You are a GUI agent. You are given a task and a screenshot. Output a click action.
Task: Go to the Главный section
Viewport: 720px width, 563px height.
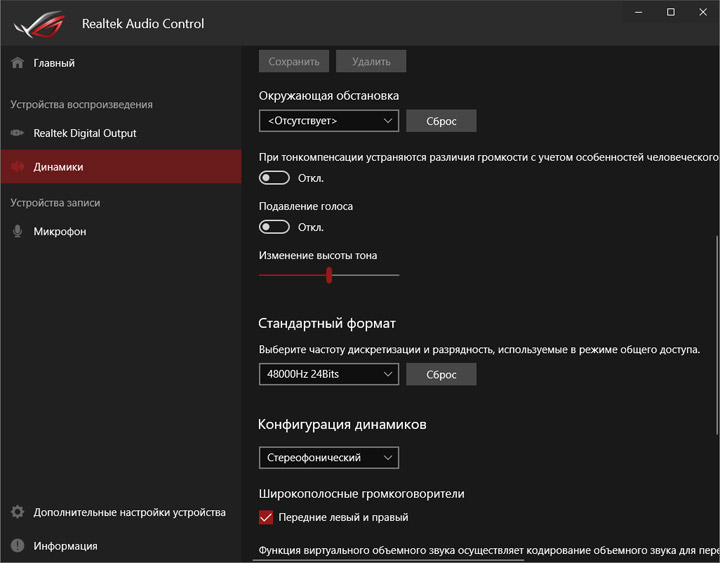pyautogui.click(x=54, y=63)
